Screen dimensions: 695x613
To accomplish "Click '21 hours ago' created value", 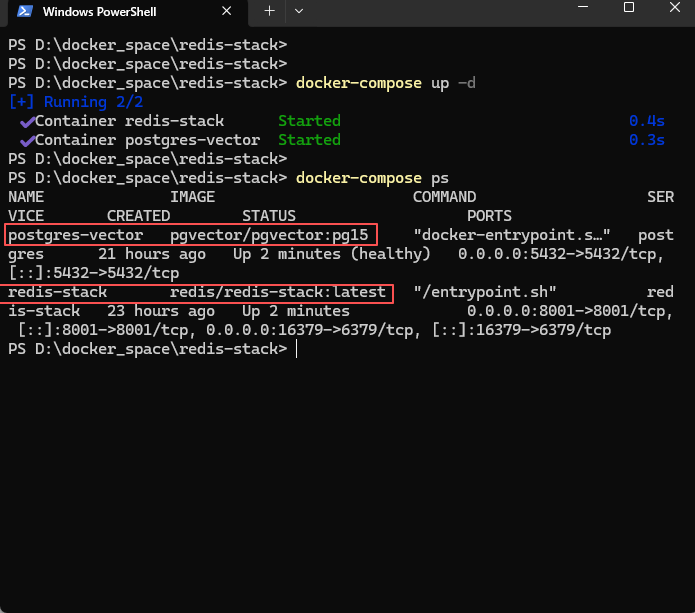I will tap(152, 254).
